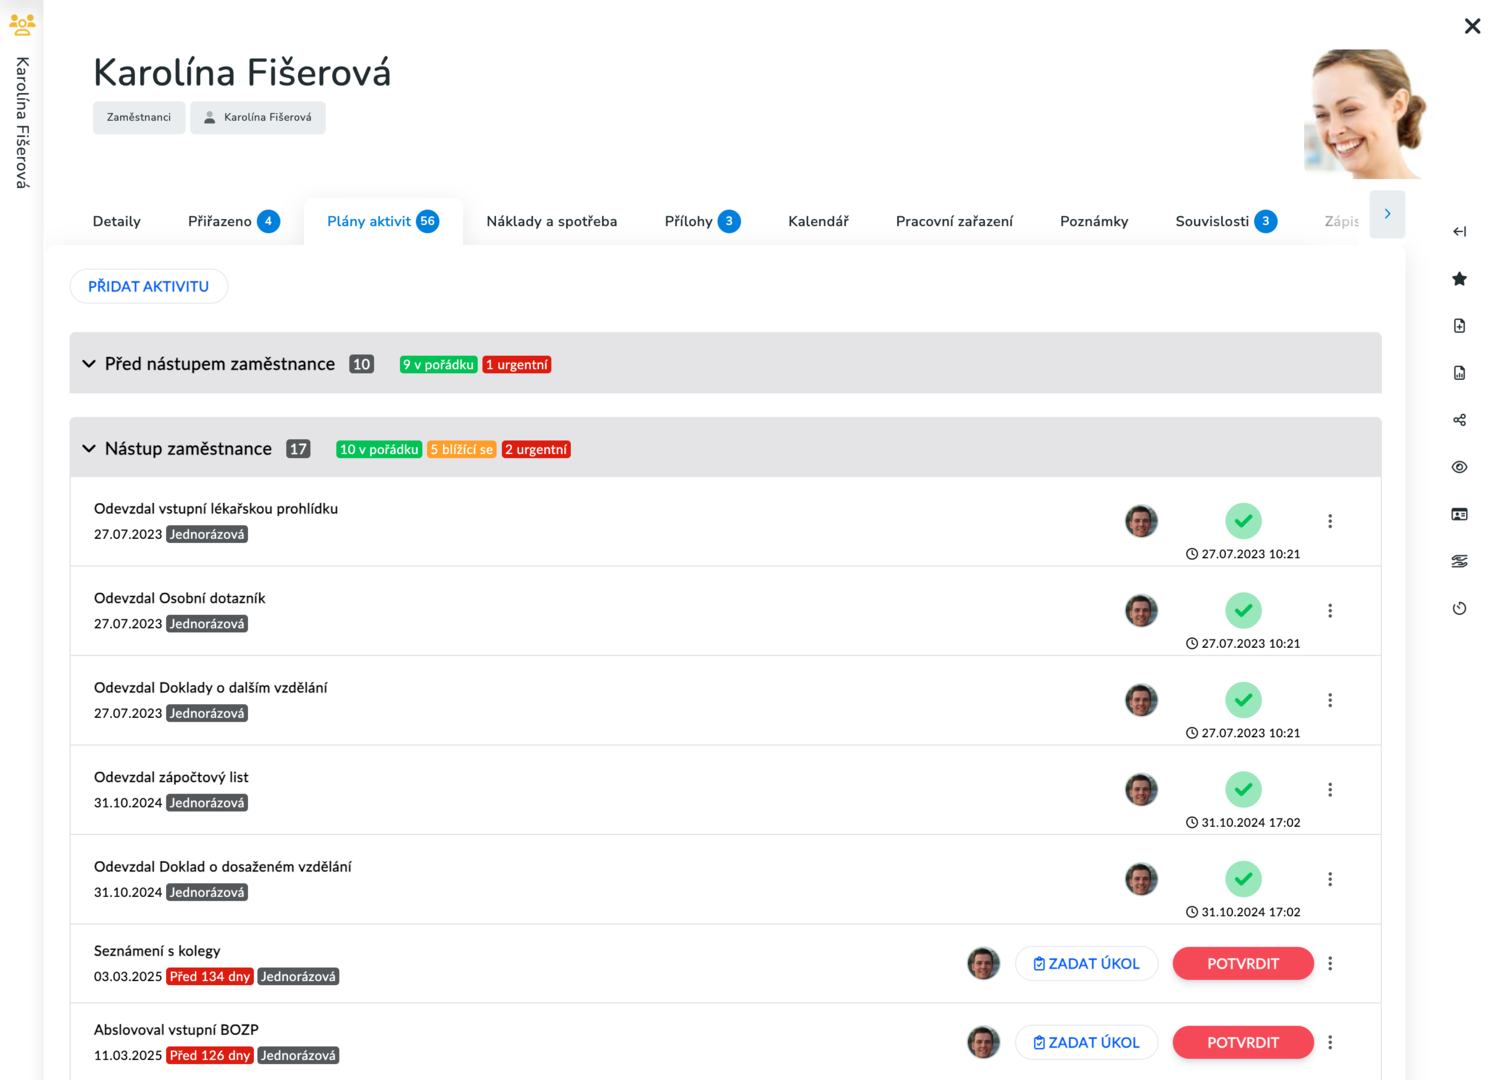This screenshot has height=1080, width=1508.
Task: Toggle green checkmark for Odevzdal Osobní dotazník
Action: click(1243, 610)
